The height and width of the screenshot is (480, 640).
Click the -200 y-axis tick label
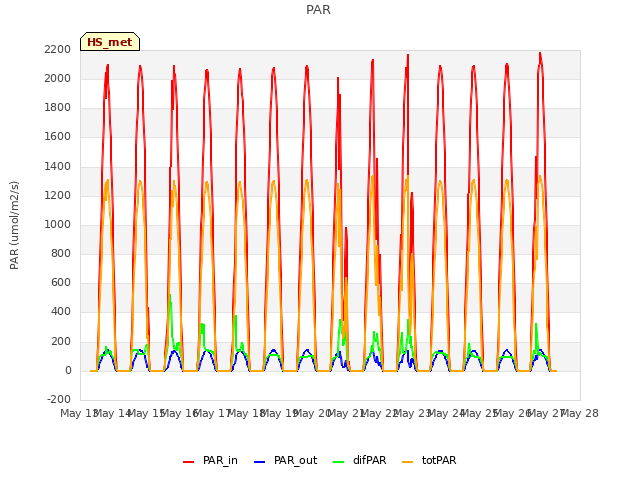pyautogui.click(x=59, y=400)
